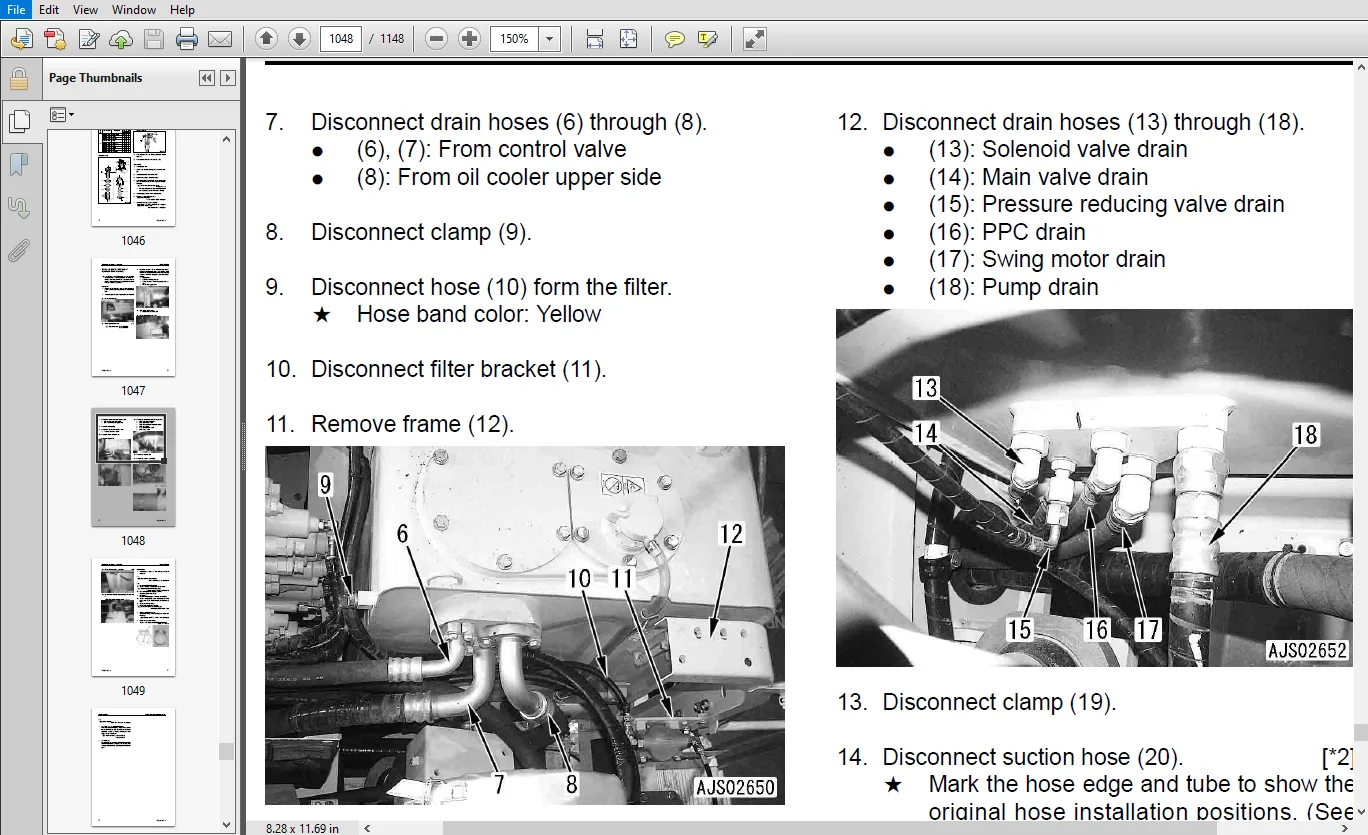Viewport: 1368px width, 835px height.
Task: Click text '(18): Pump drain'
Action: point(1013,287)
